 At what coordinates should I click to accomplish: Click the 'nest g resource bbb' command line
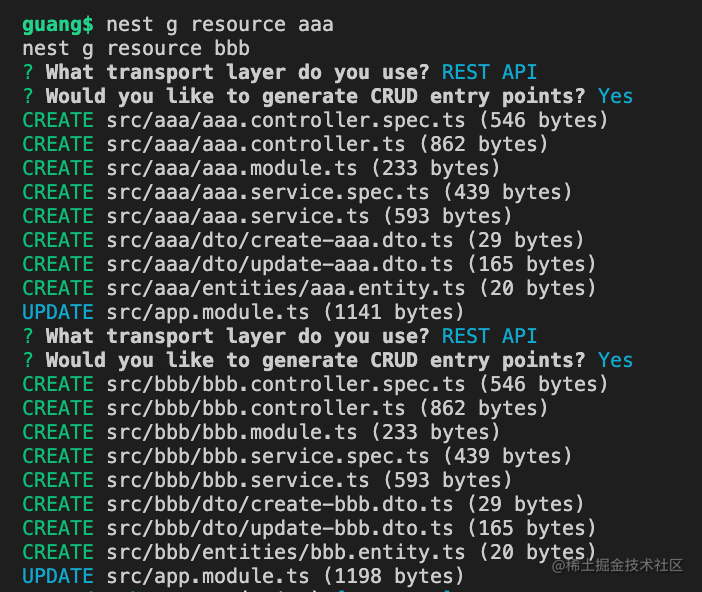(136, 48)
